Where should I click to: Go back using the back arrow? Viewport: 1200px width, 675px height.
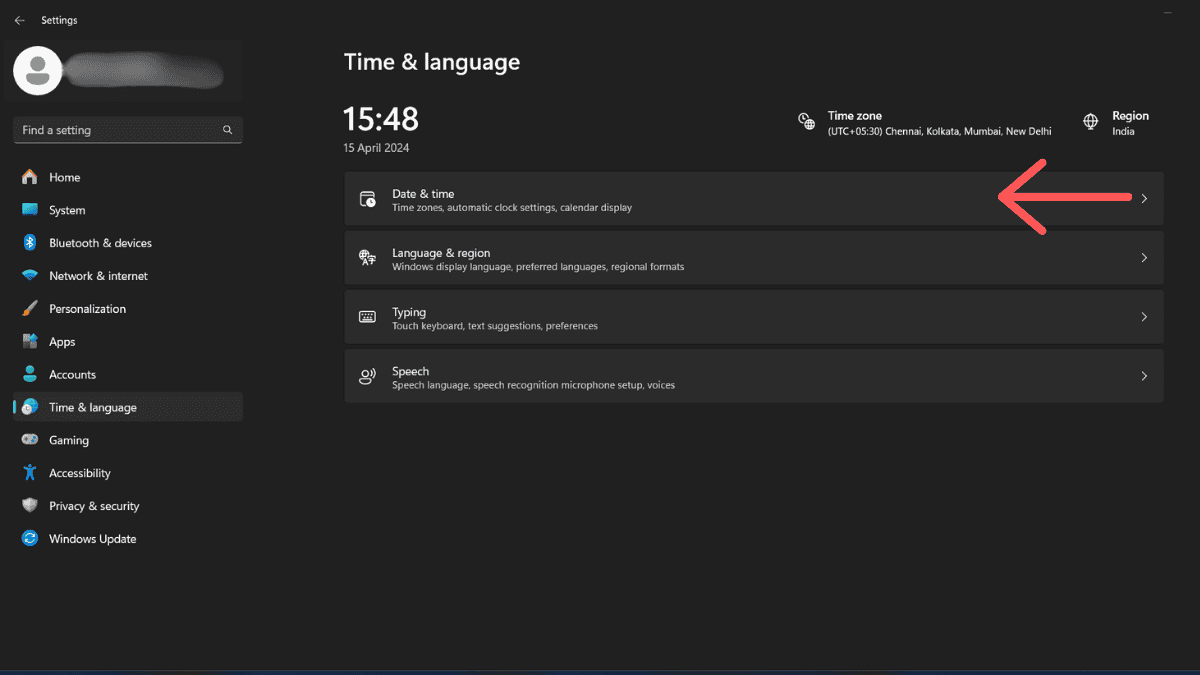(20, 20)
